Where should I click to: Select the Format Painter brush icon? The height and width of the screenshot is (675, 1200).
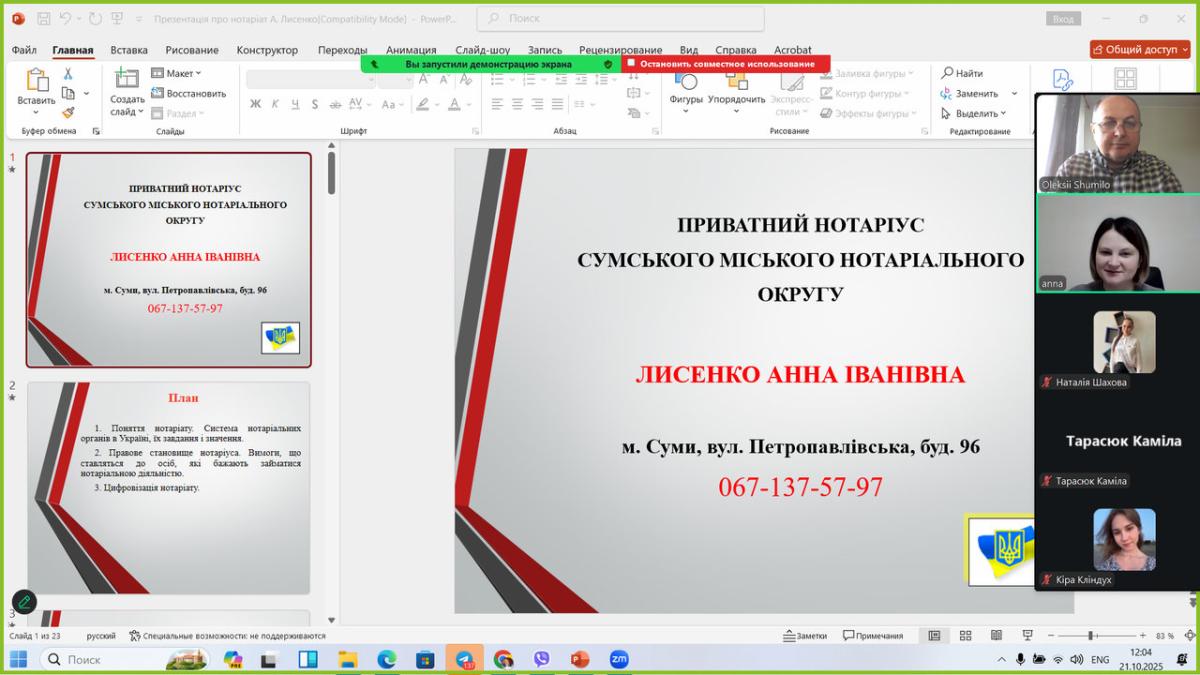coord(68,112)
